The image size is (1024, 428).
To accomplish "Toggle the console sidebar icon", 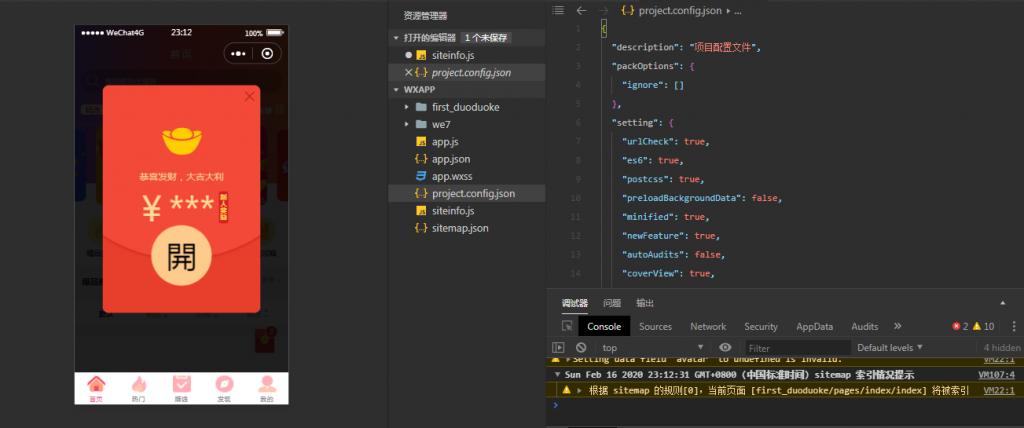I will (558, 348).
